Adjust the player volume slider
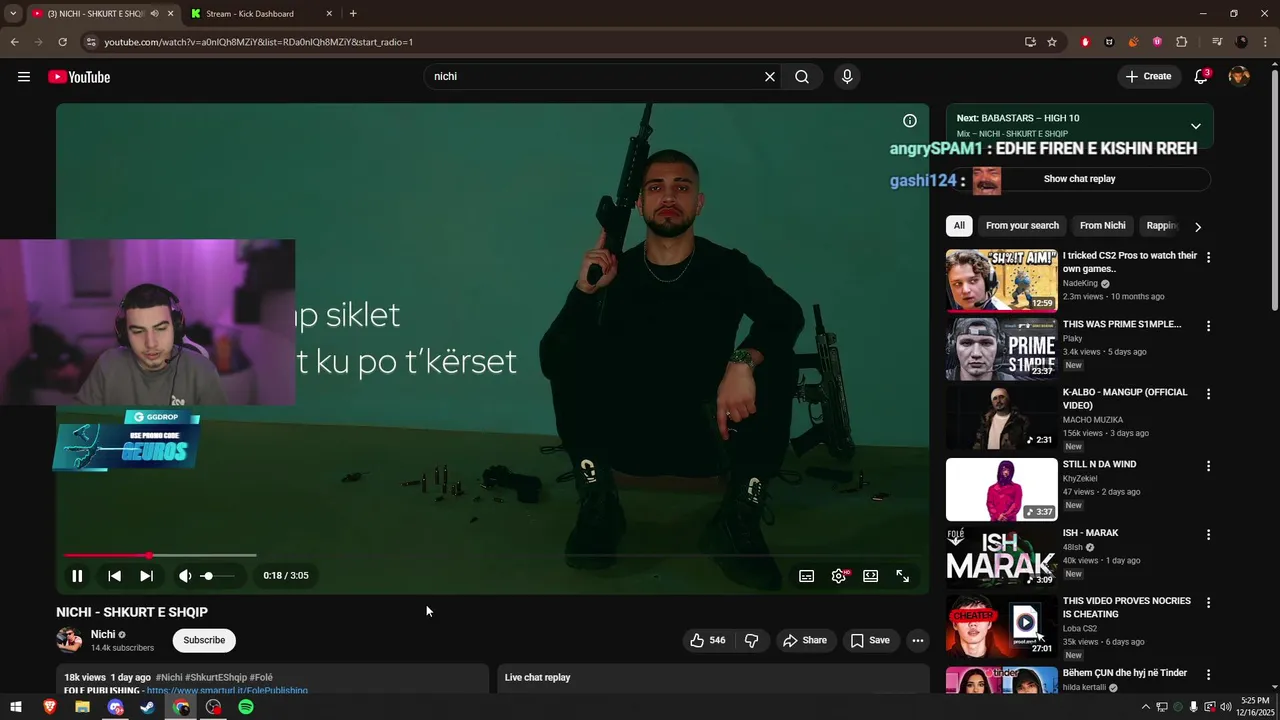1280x720 pixels. click(x=217, y=576)
